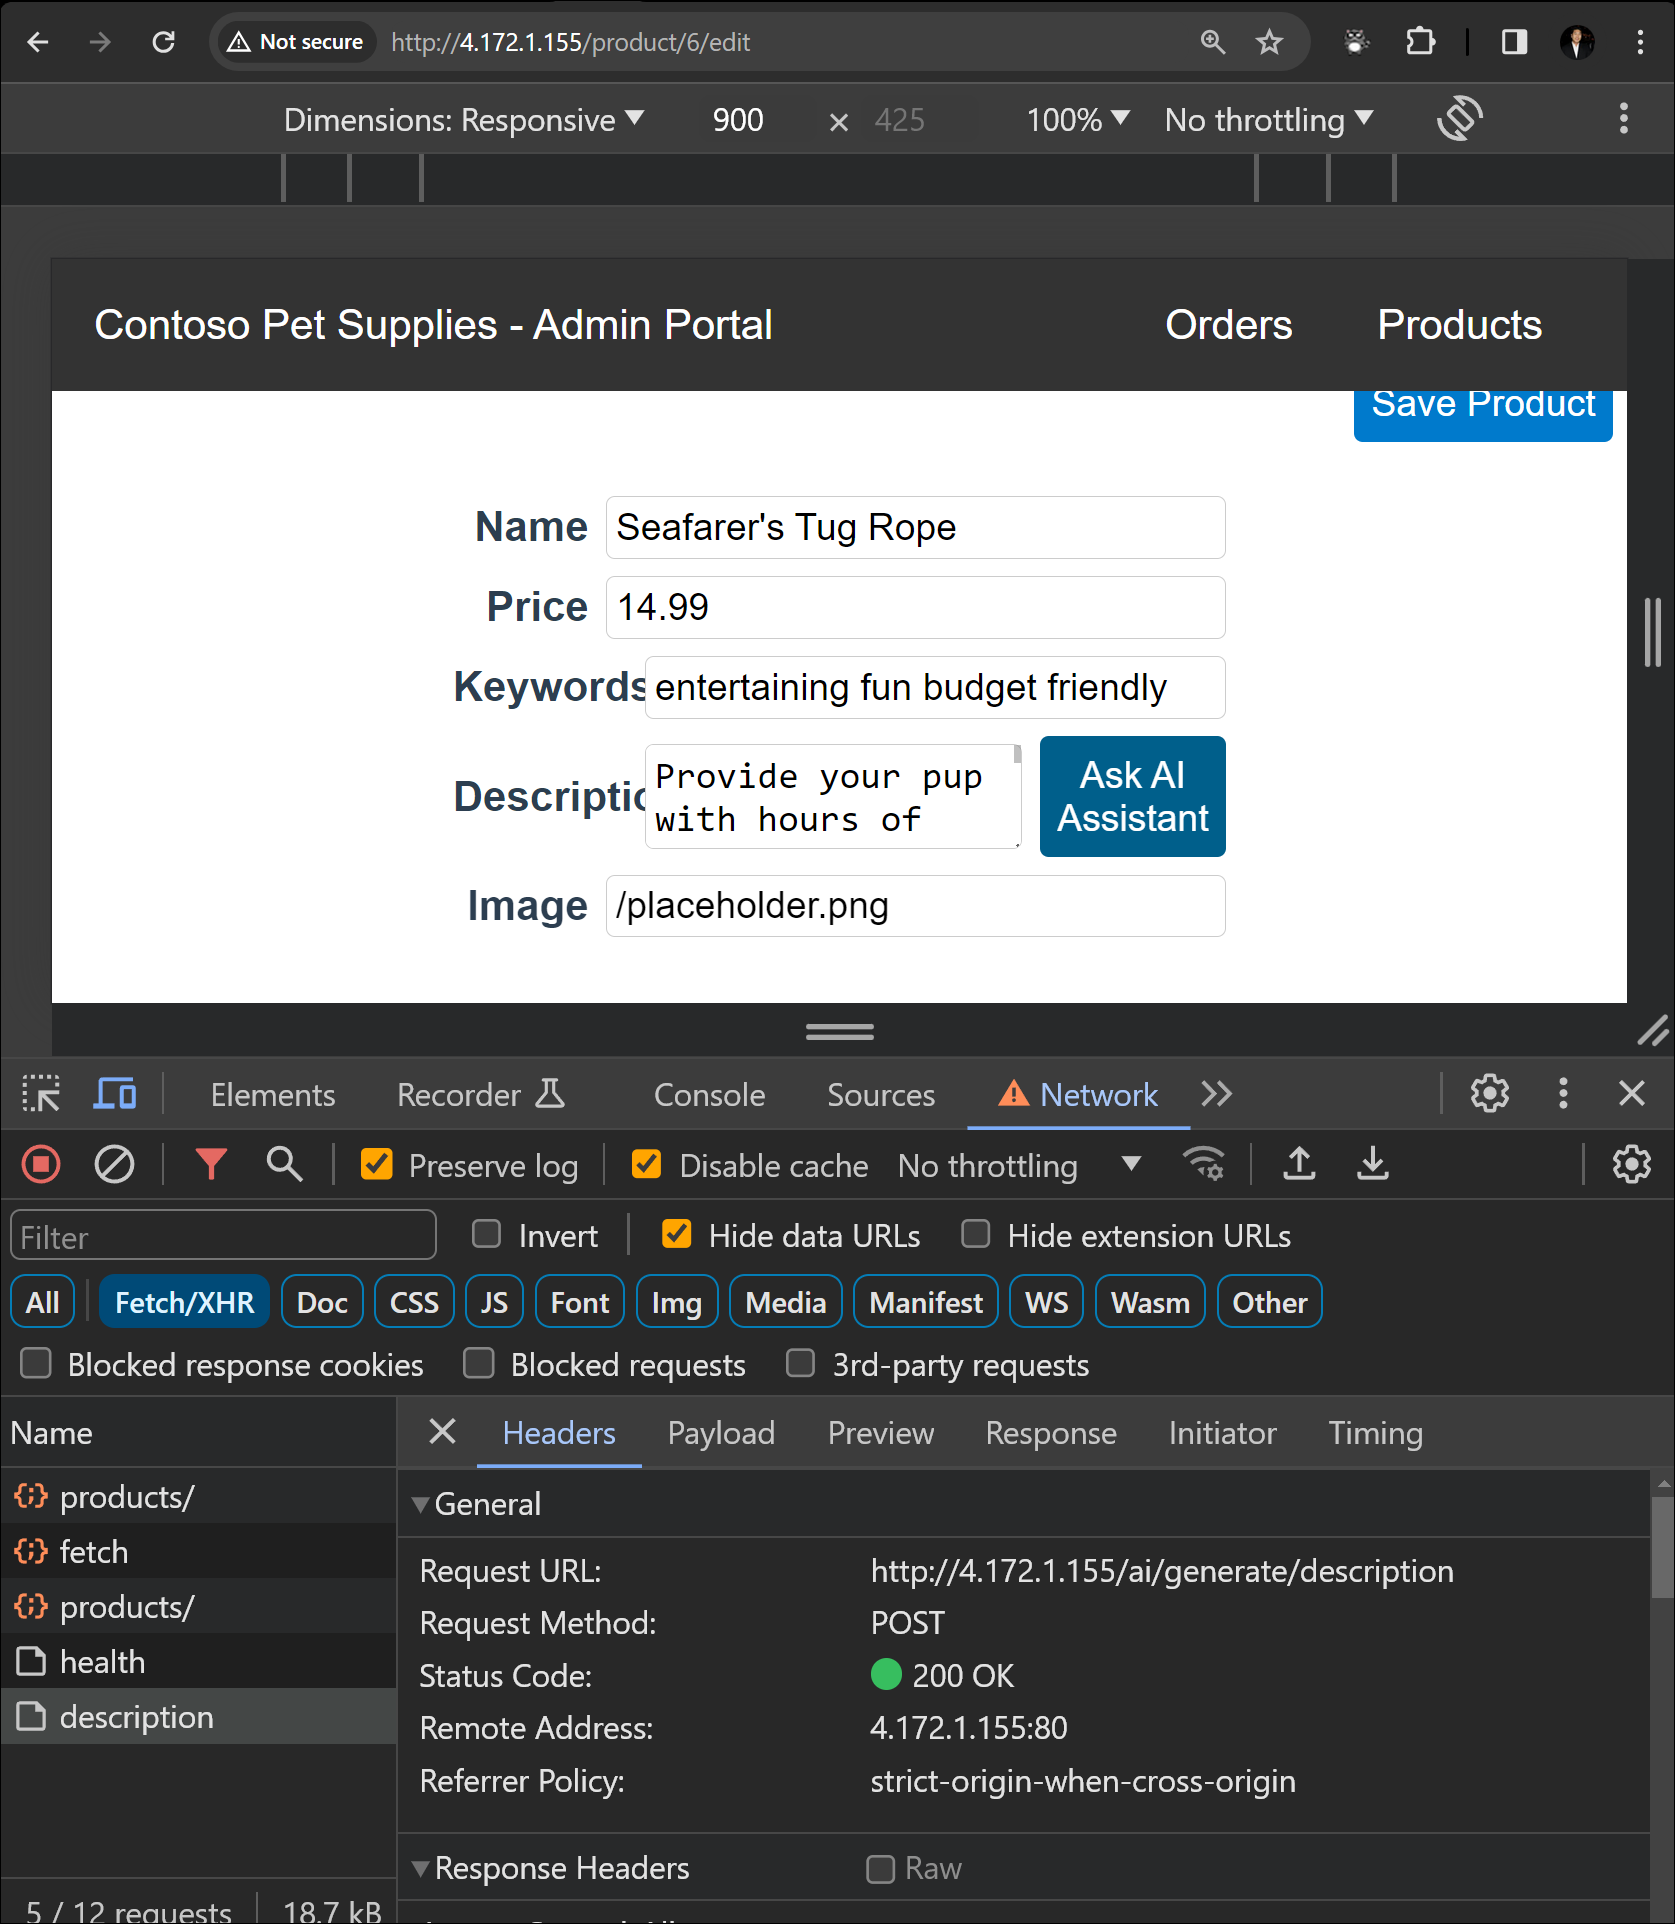Screen dimensions: 1675x1924
Task: Toggle the network filter funnel icon
Action: tap(211, 1165)
